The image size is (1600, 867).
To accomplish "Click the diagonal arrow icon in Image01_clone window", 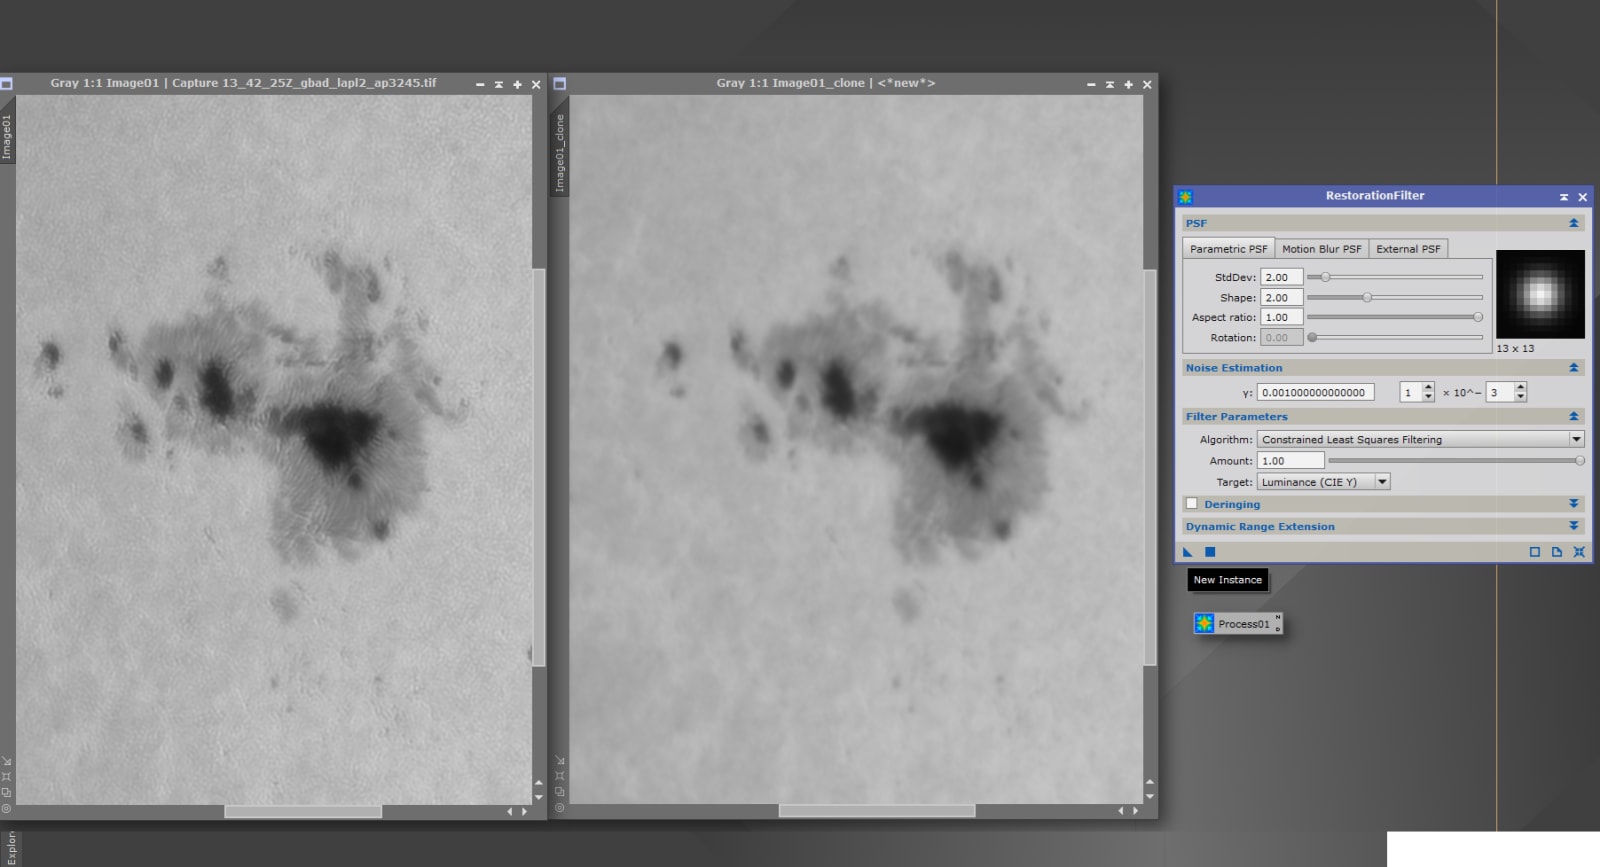I will click(560, 762).
